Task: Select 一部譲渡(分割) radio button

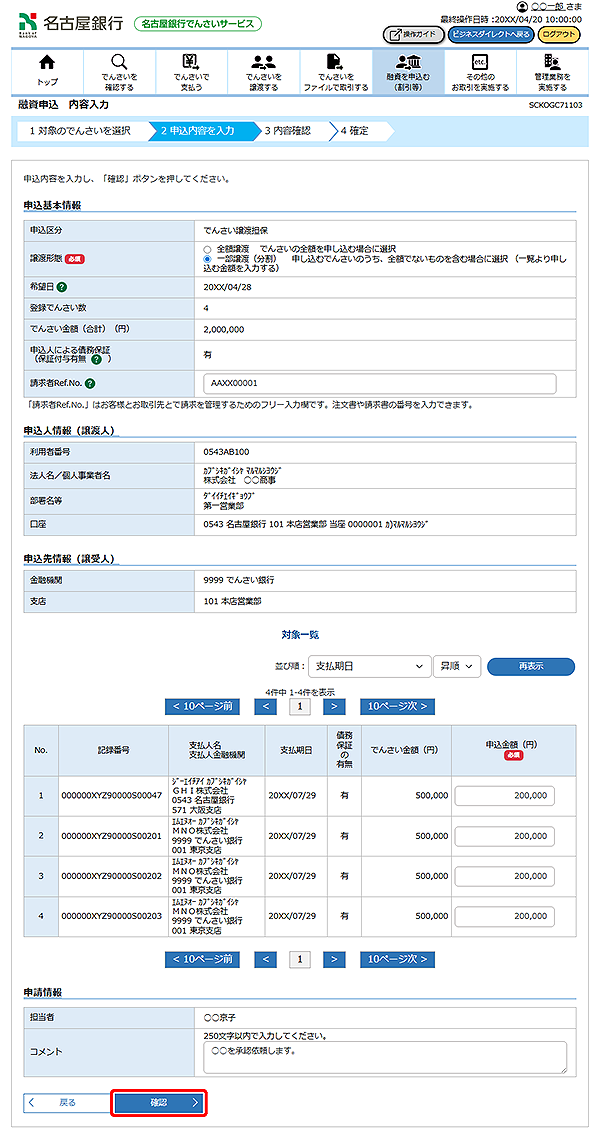Action: coord(207,258)
